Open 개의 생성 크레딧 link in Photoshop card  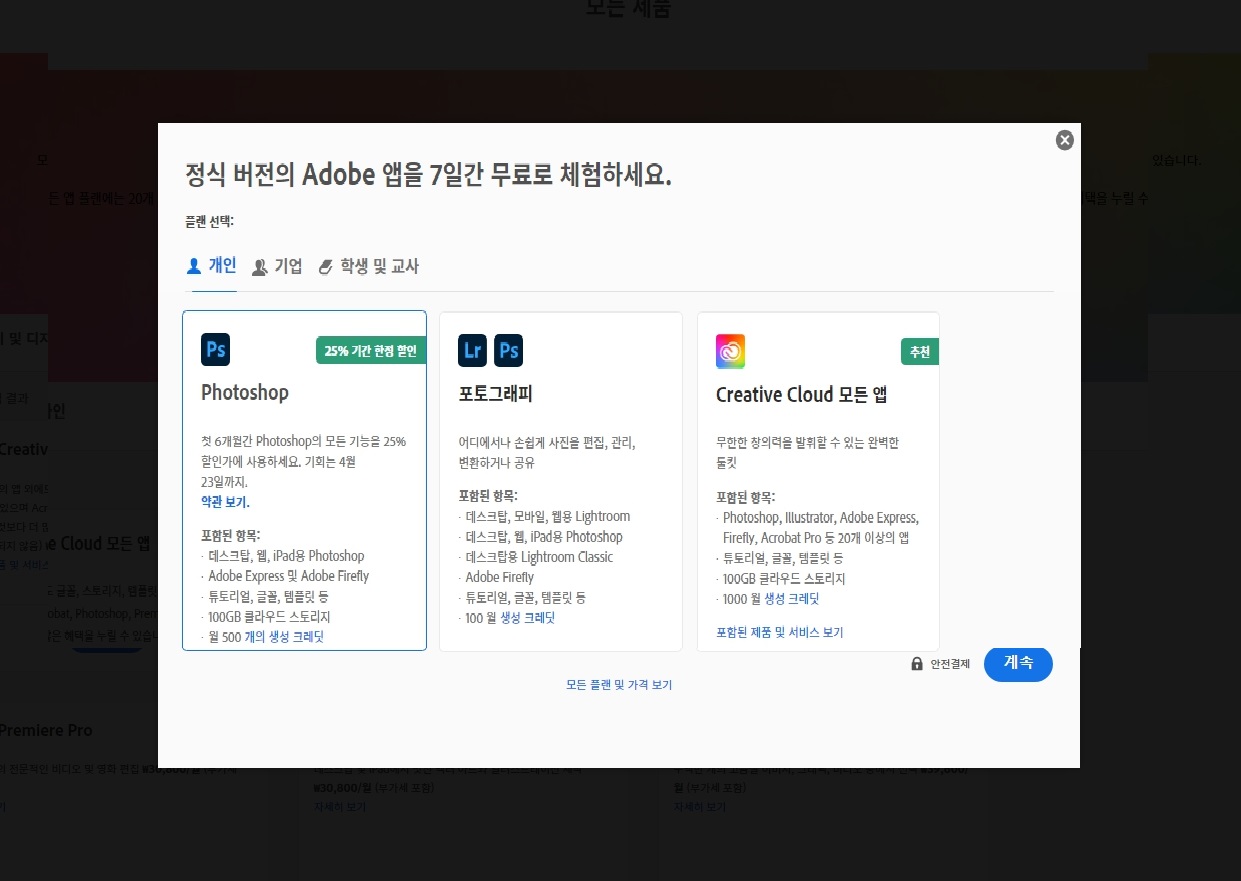point(284,636)
